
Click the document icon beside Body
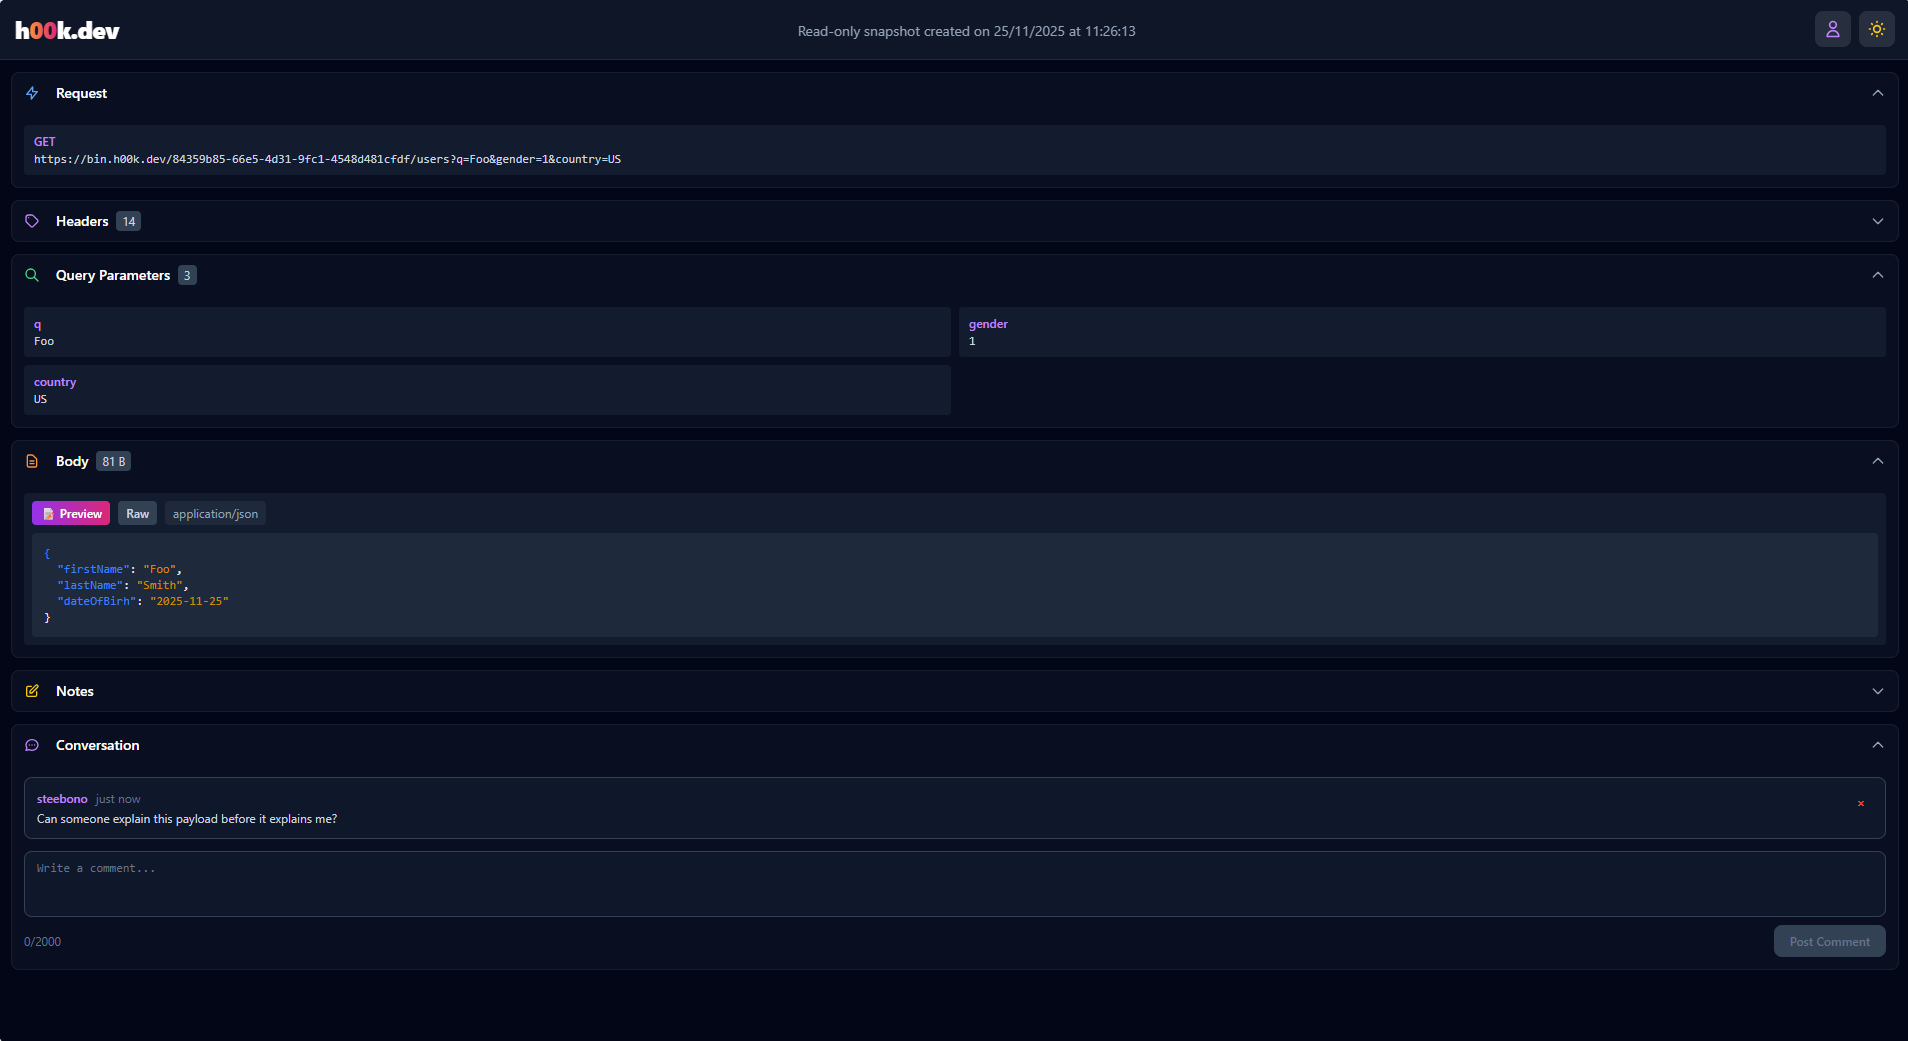(x=31, y=461)
